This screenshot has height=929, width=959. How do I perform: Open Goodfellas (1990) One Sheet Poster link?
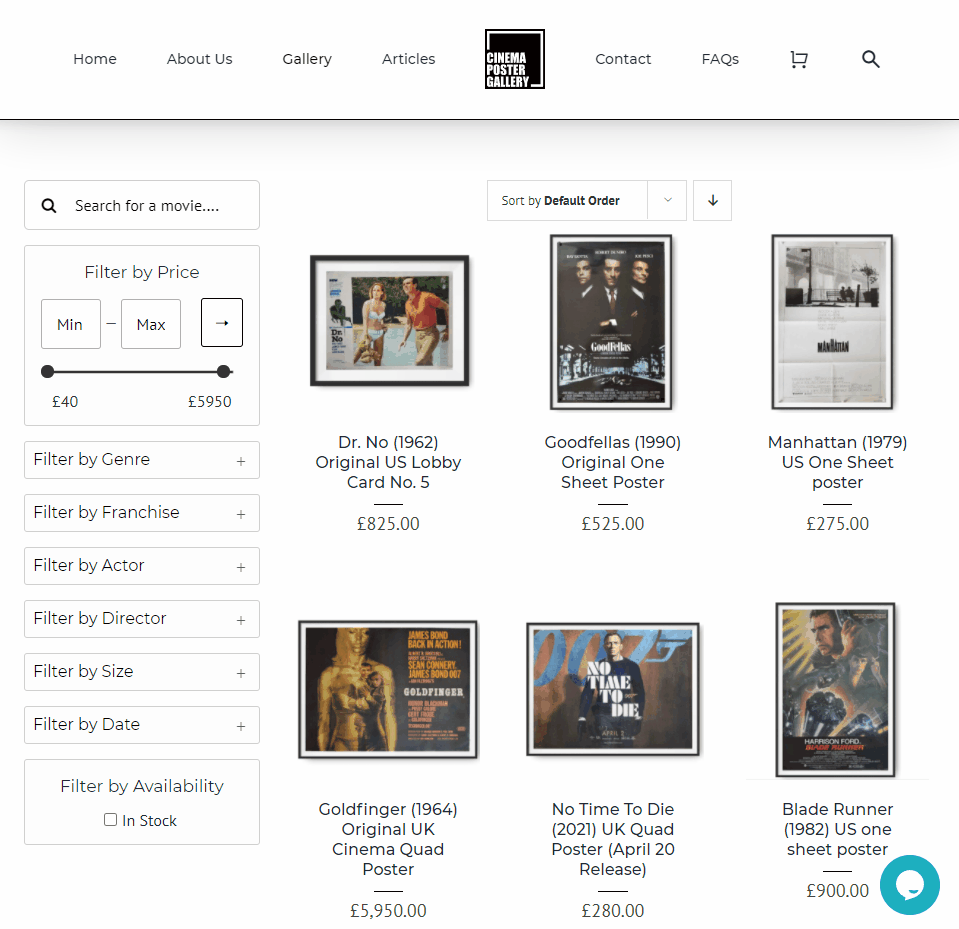click(x=613, y=462)
